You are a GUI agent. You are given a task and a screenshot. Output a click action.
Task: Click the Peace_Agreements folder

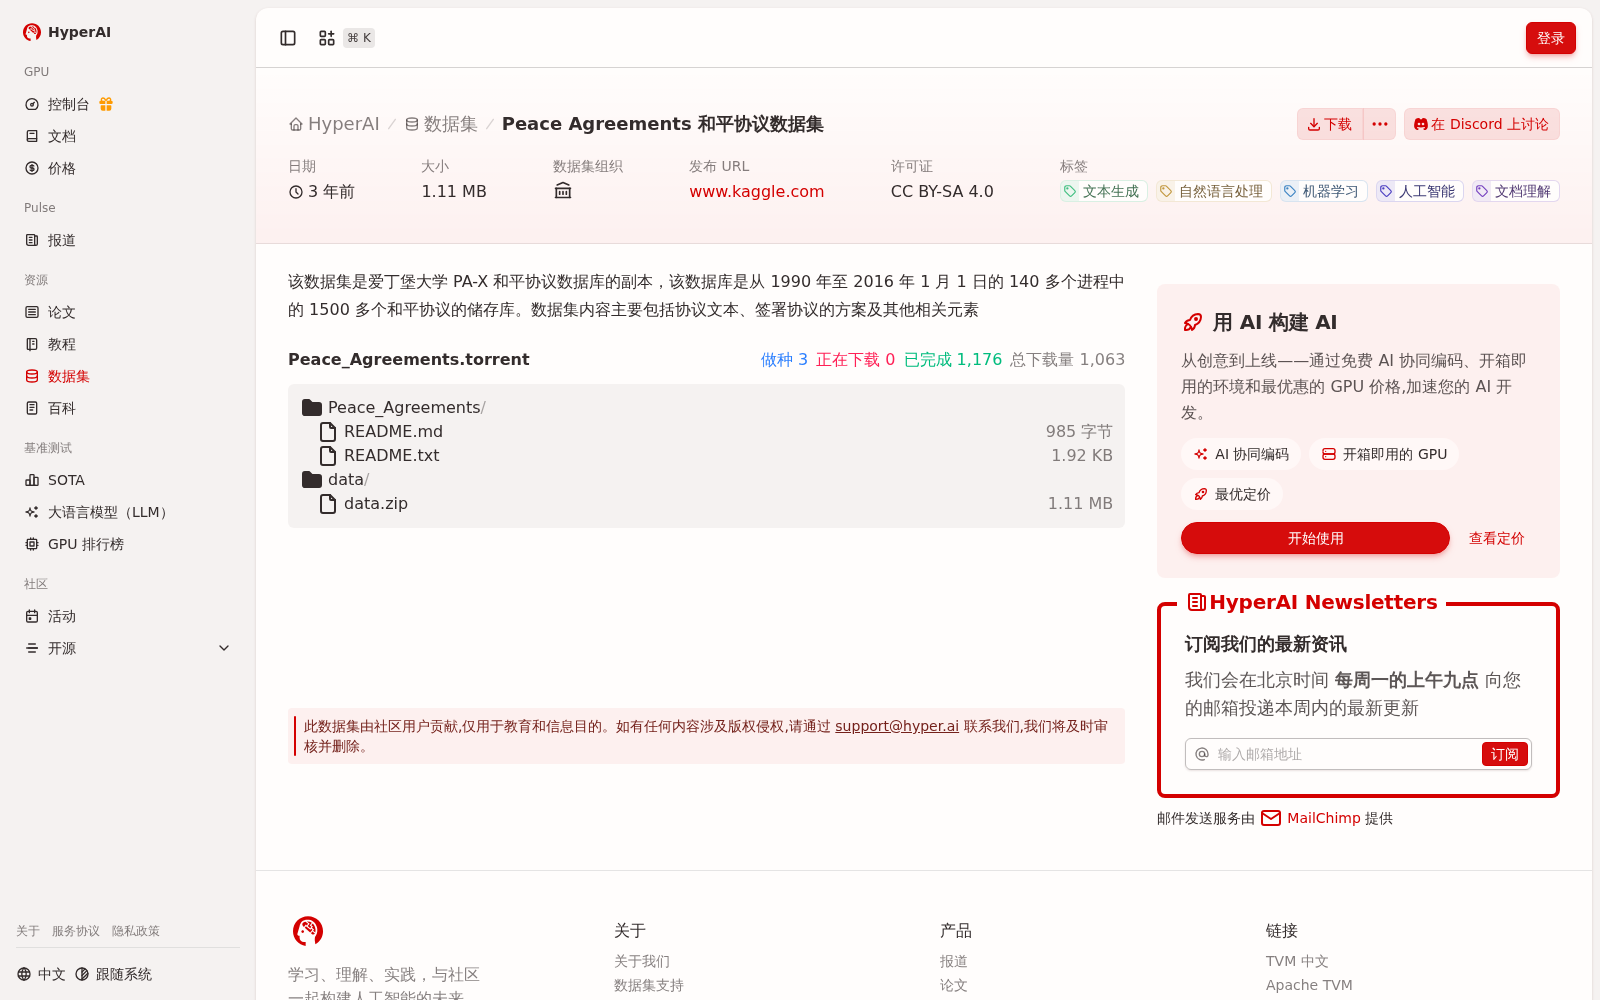coord(394,408)
